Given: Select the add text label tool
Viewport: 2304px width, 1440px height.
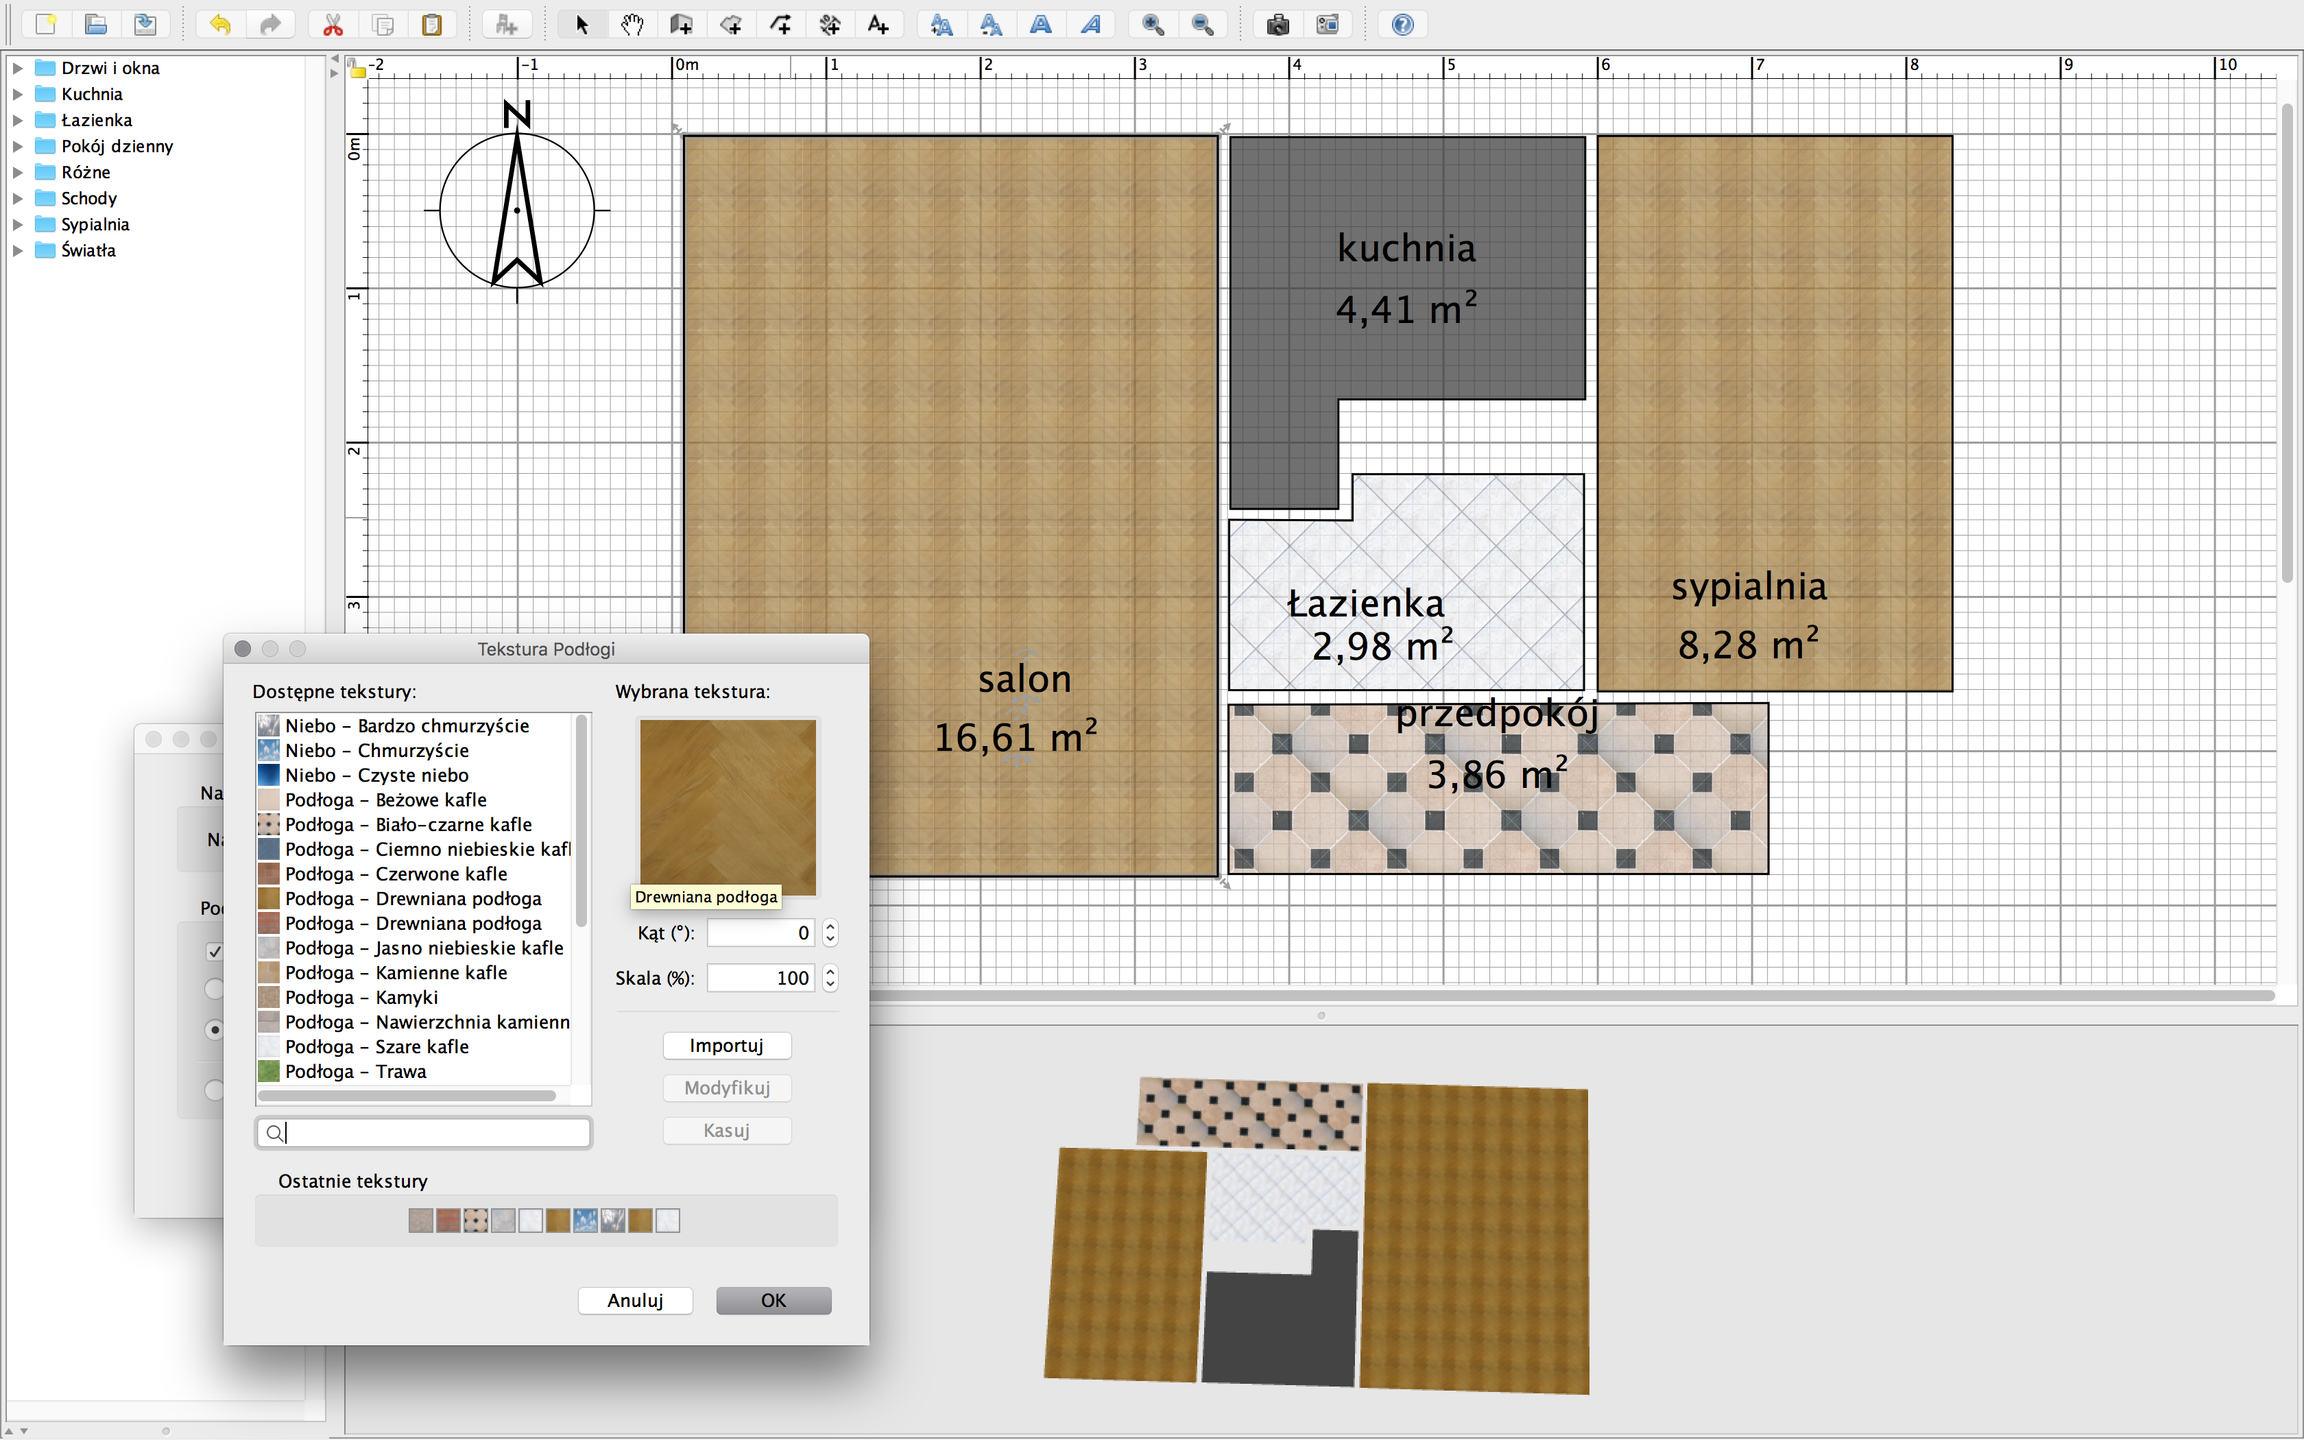Looking at the screenshot, I should [x=879, y=25].
